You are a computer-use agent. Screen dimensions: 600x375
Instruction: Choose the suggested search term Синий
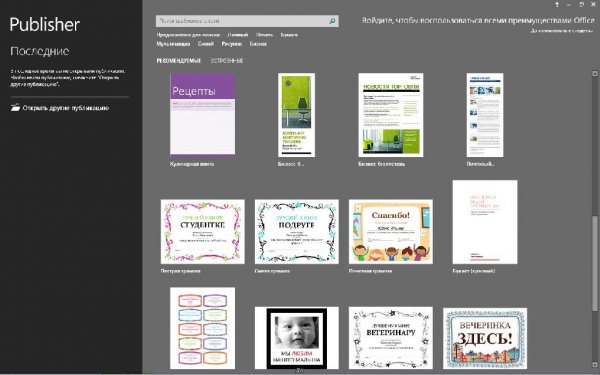206,44
